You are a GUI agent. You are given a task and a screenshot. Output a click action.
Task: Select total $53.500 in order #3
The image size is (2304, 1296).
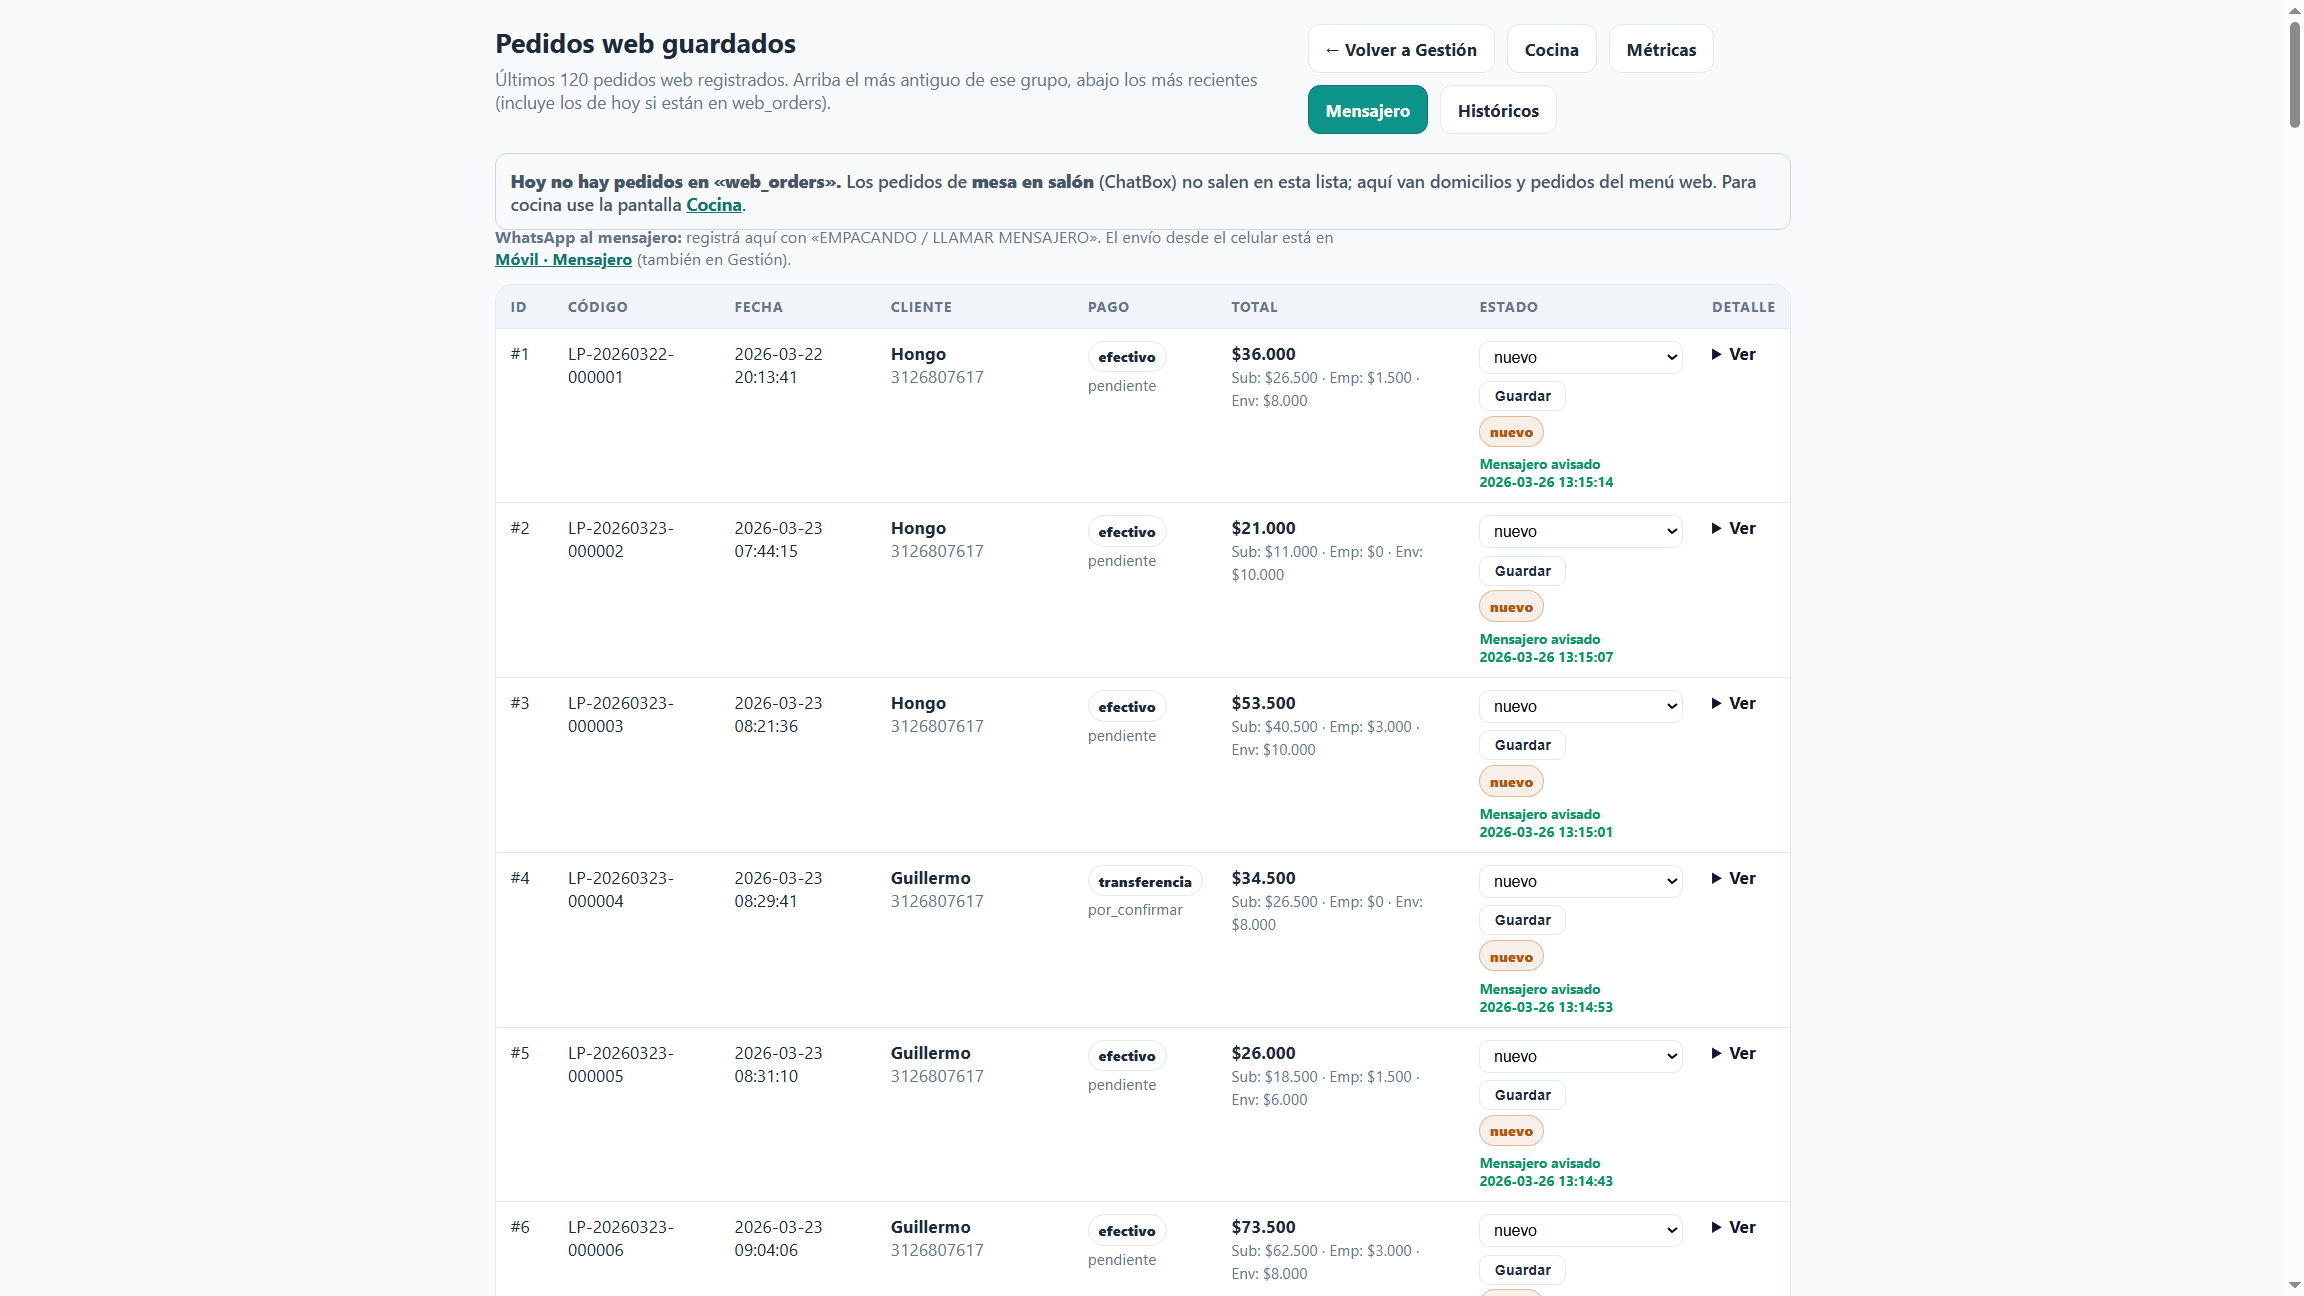(x=1263, y=703)
